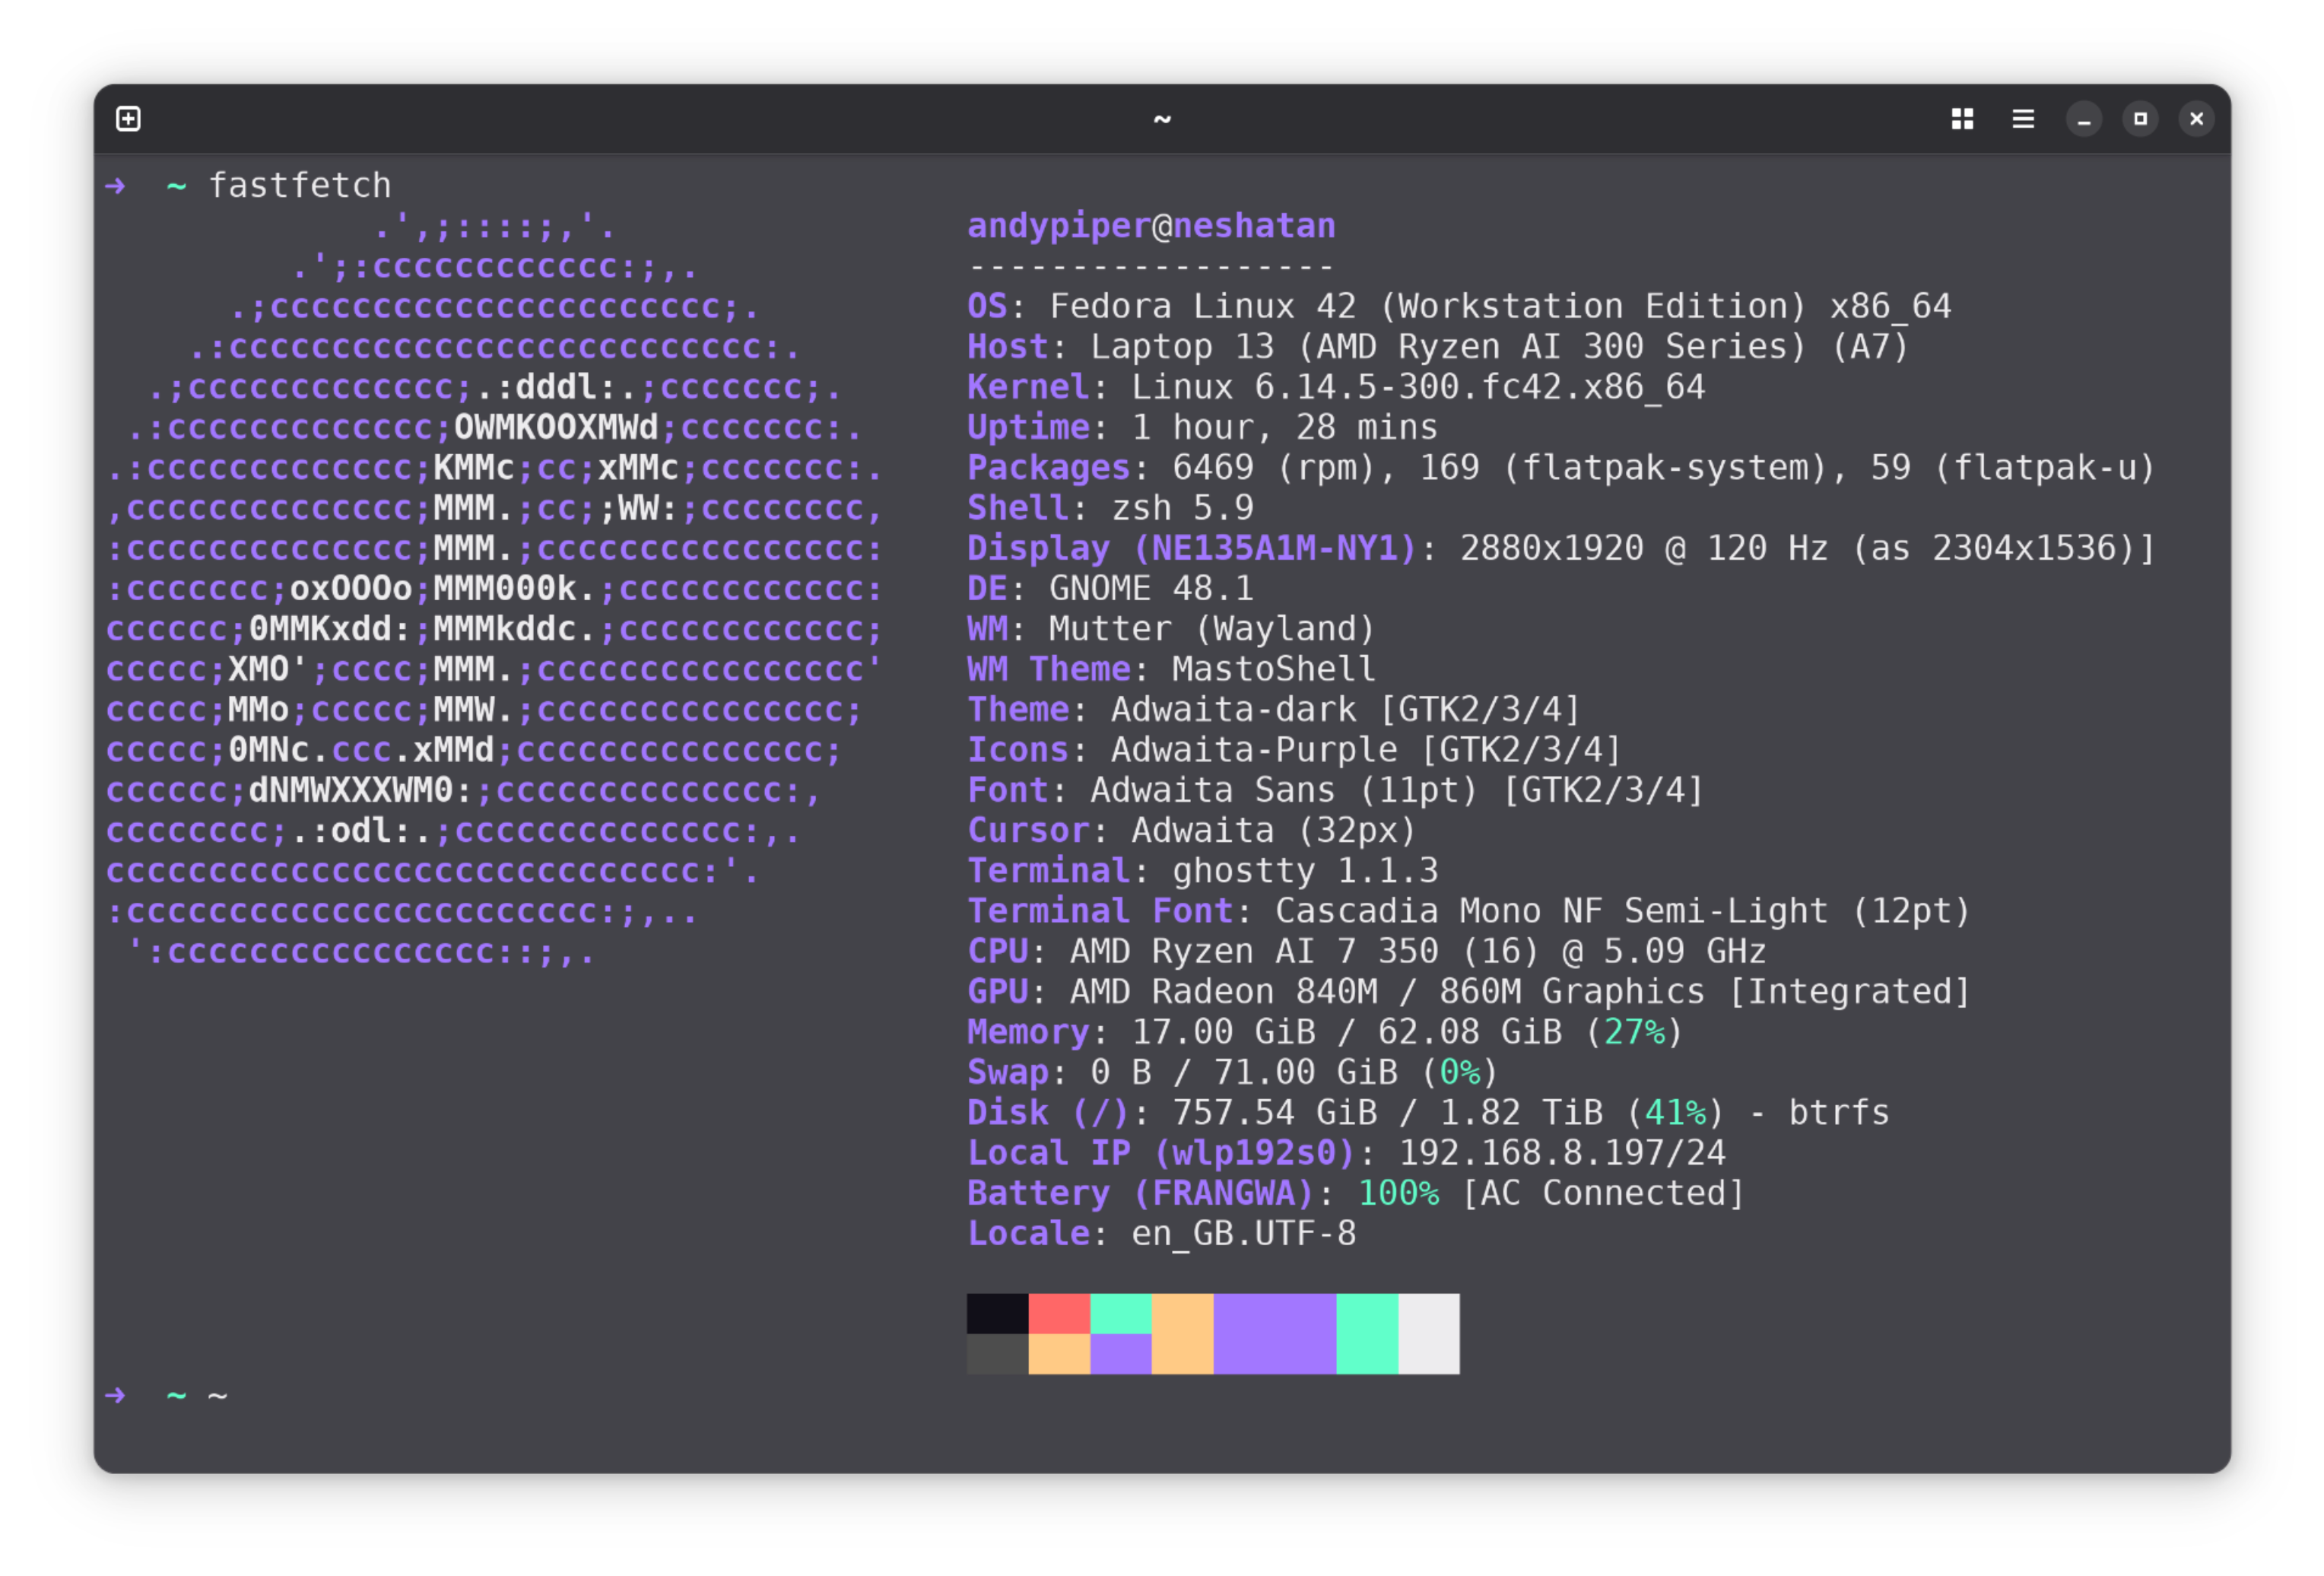Click the Memory usage 27% value
This screenshot has width=2324, height=1576.
(1634, 1032)
